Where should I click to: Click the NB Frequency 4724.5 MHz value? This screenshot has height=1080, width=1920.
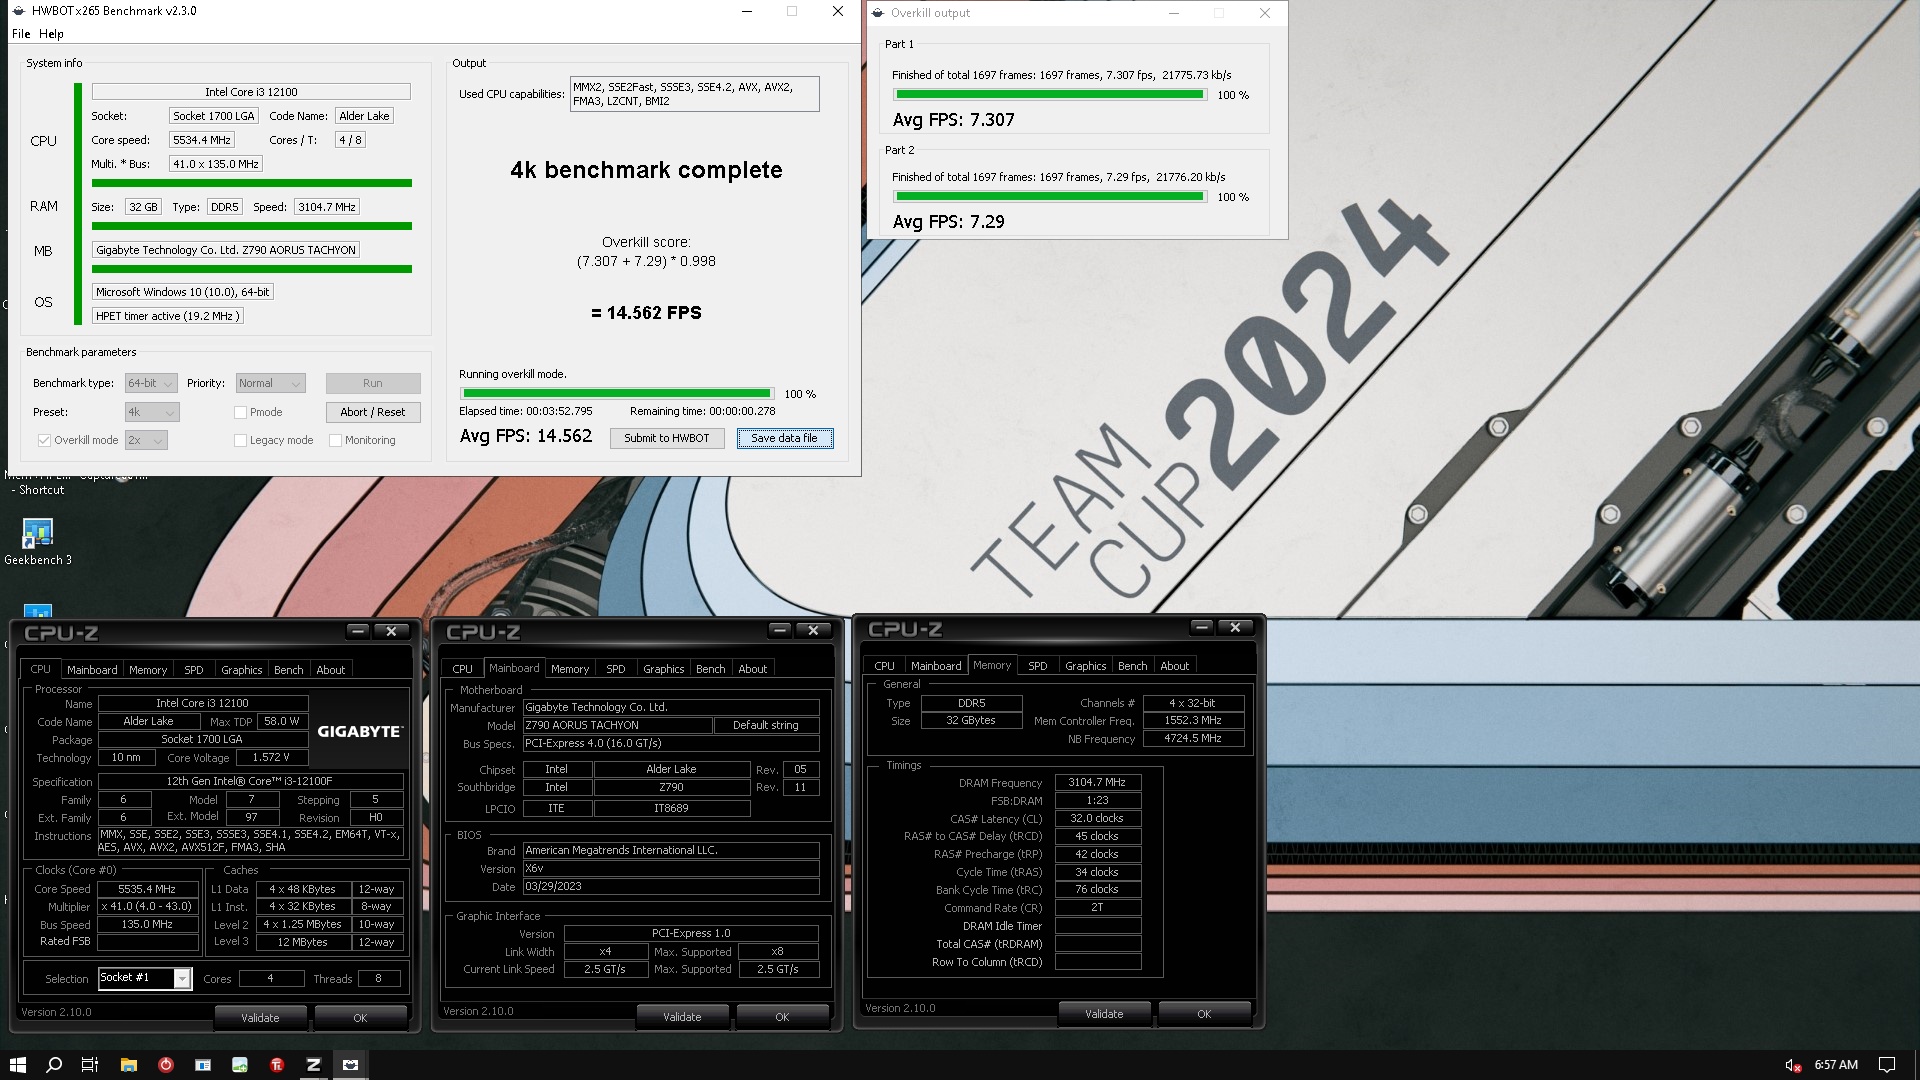coord(1193,739)
